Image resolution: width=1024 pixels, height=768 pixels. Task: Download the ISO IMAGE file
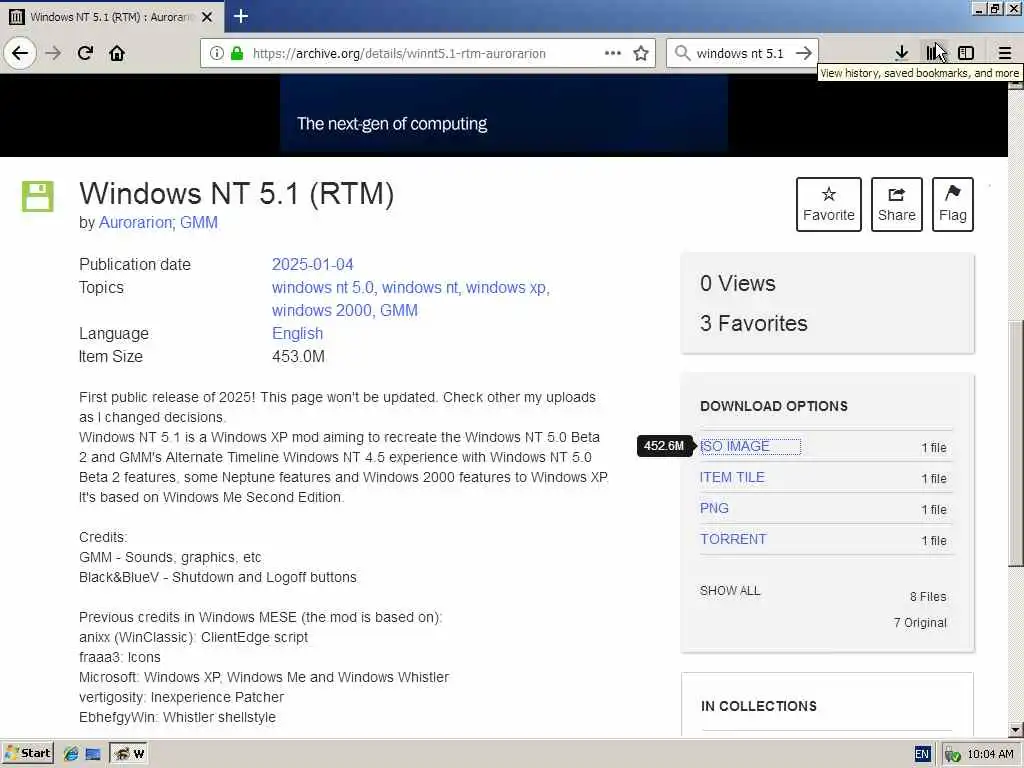pos(735,447)
